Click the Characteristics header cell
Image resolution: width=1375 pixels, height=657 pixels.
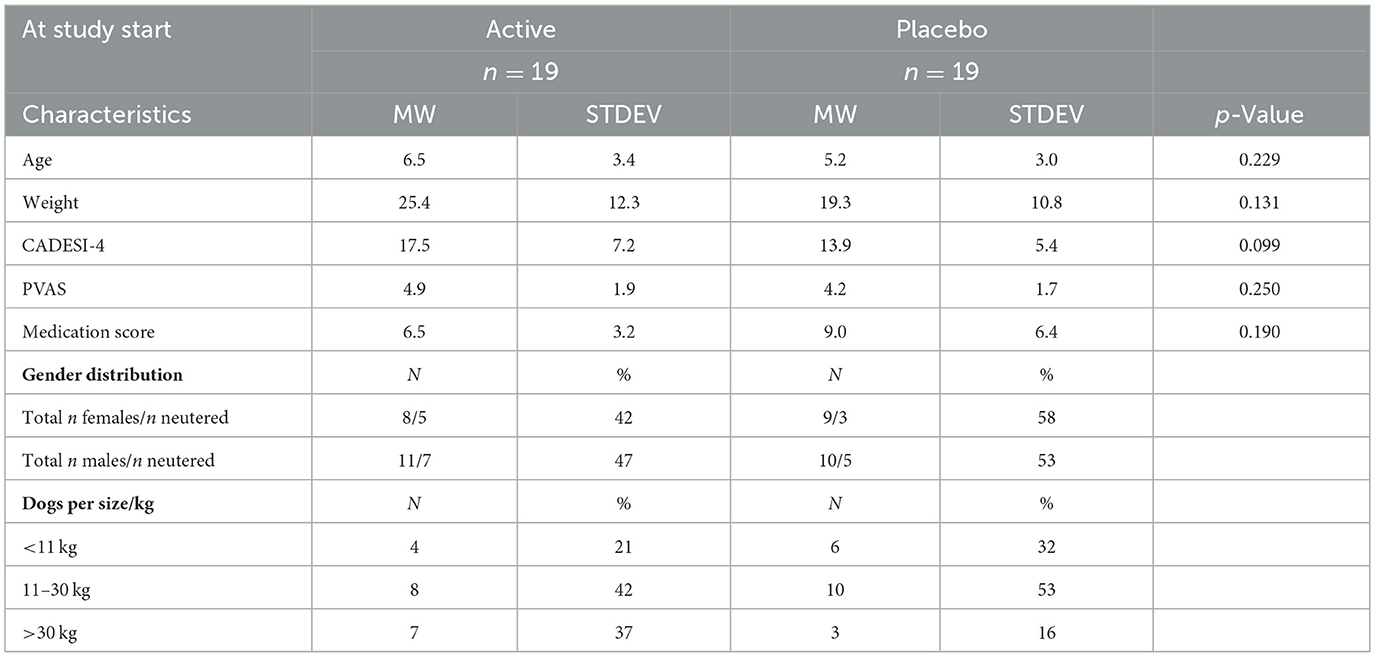click(107, 114)
